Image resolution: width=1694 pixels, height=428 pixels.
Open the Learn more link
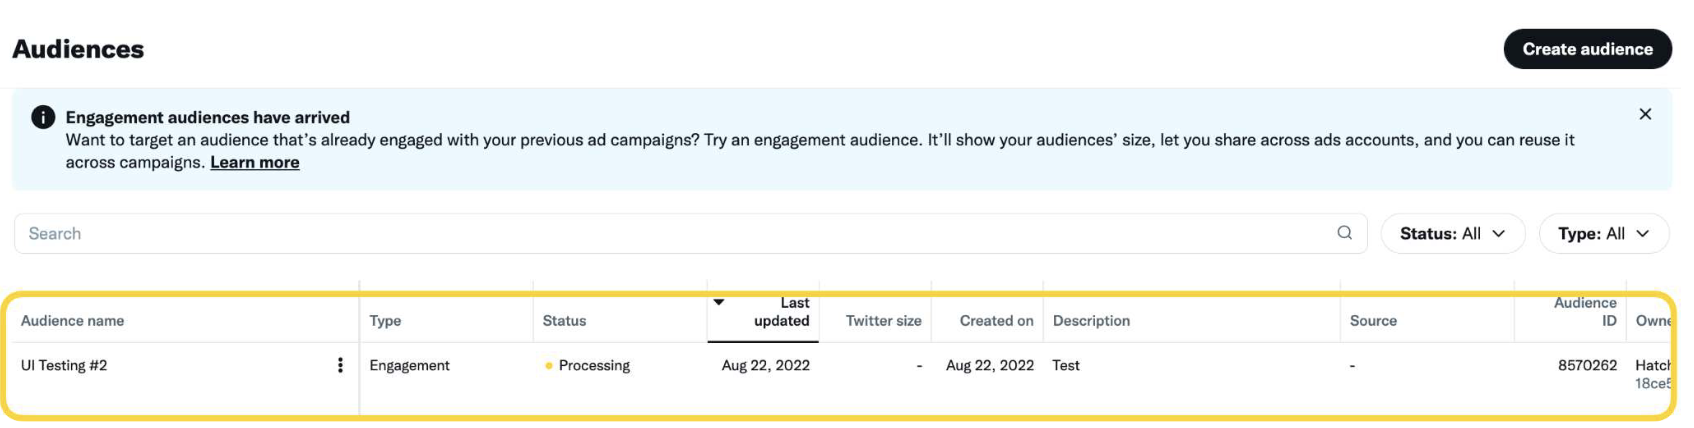coord(254,162)
